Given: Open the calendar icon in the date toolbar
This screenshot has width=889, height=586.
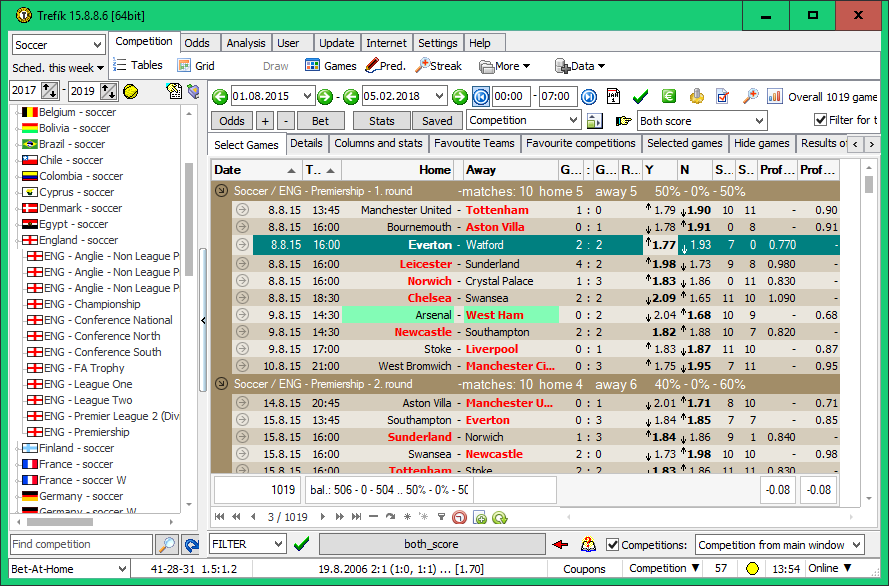Looking at the screenshot, I should [613, 96].
